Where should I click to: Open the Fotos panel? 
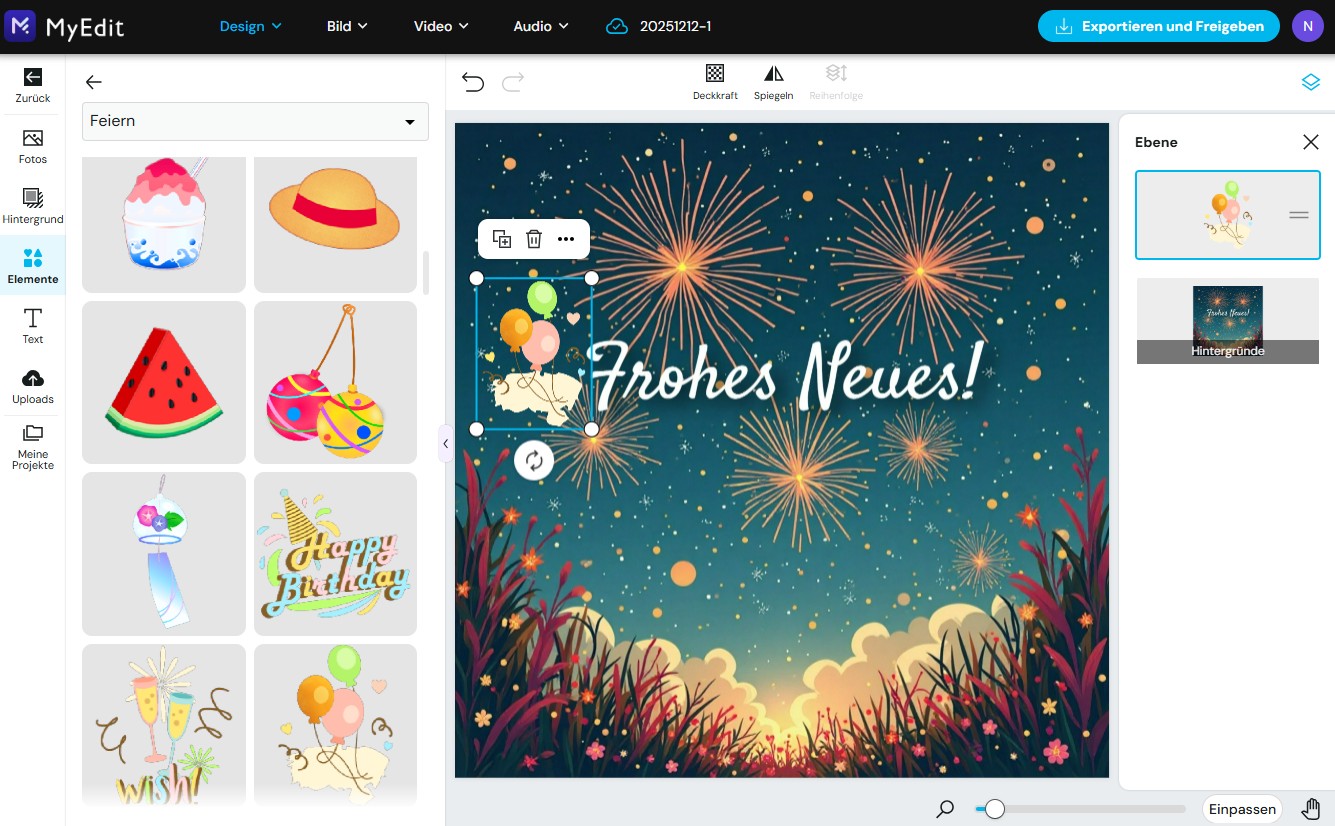coord(33,146)
